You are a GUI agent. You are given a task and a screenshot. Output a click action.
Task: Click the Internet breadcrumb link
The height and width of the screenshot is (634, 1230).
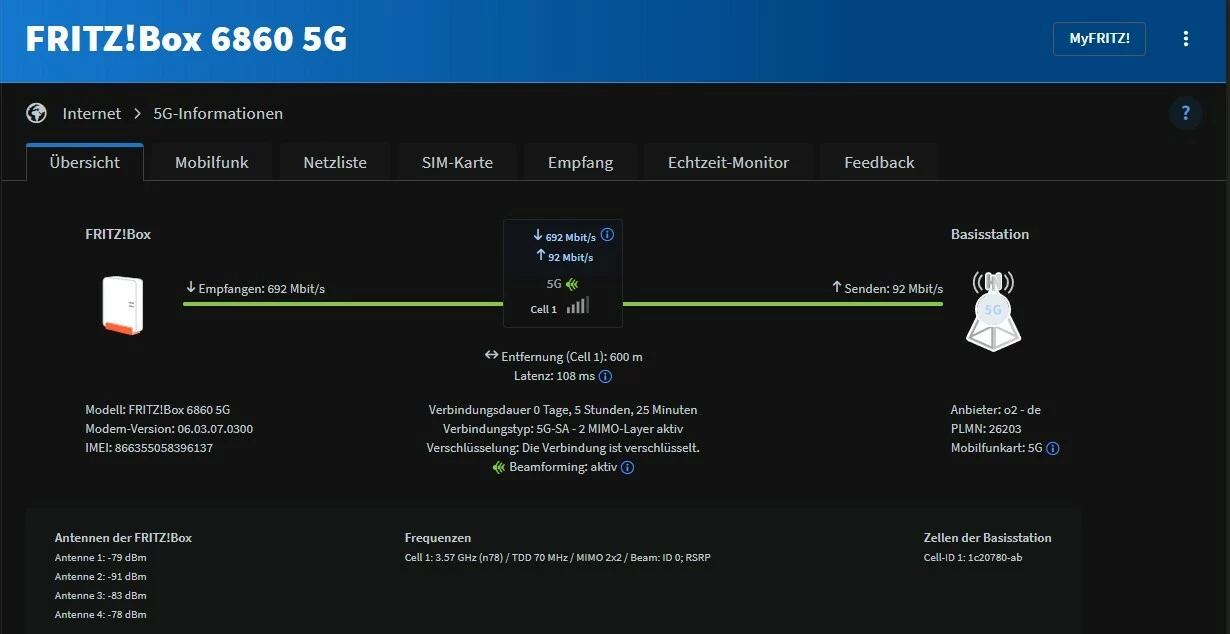(92, 114)
